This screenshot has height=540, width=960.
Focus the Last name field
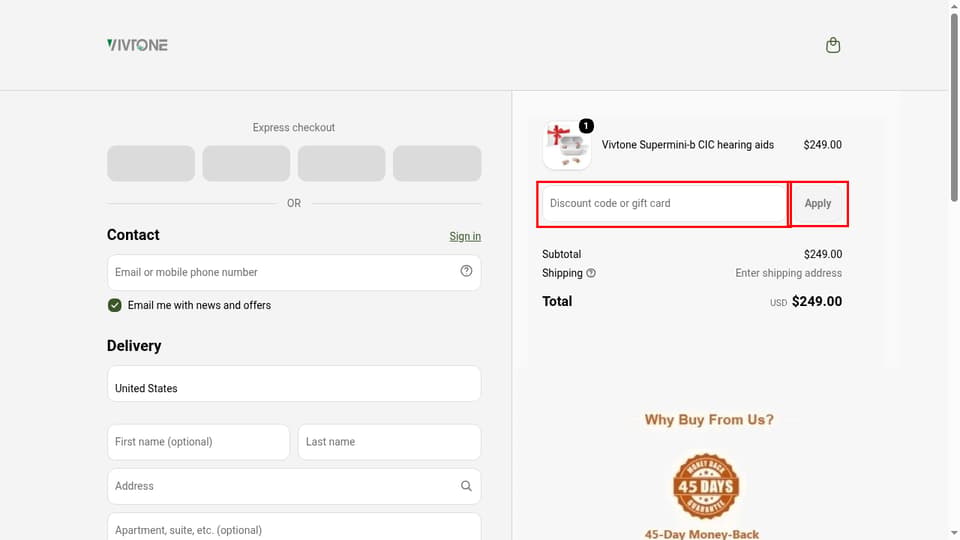pos(389,442)
